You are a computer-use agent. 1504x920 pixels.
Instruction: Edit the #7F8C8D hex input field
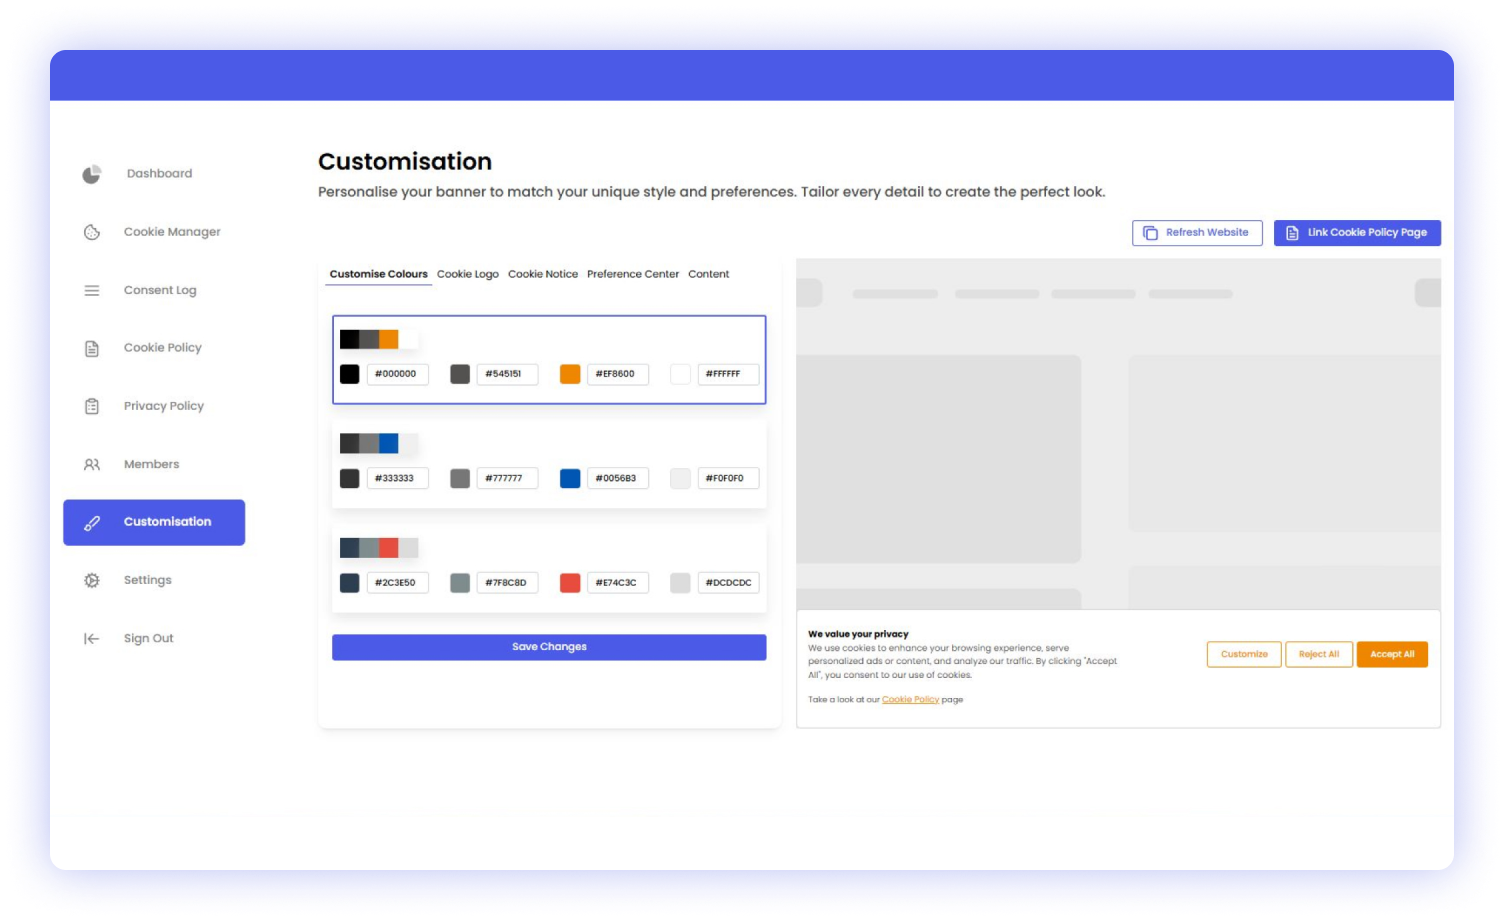pos(508,583)
